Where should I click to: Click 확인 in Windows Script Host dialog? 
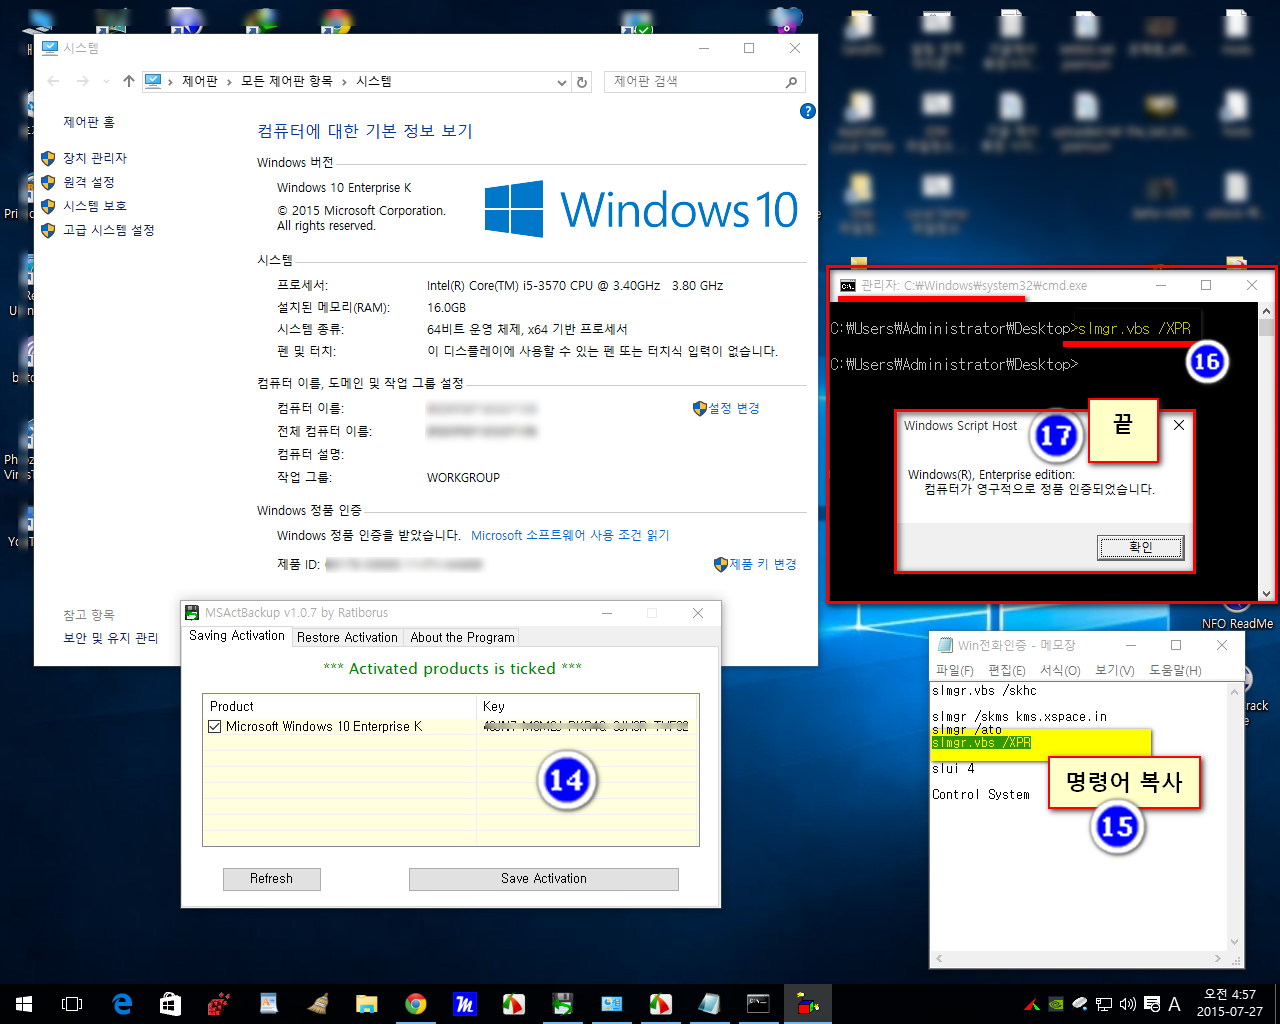pyautogui.click(x=1141, y=547)
